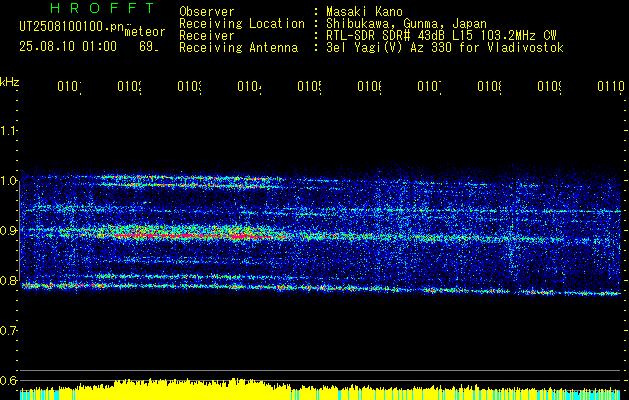Click the Observer label
This screenshot has width=629, height=400.
coord(207,11)
